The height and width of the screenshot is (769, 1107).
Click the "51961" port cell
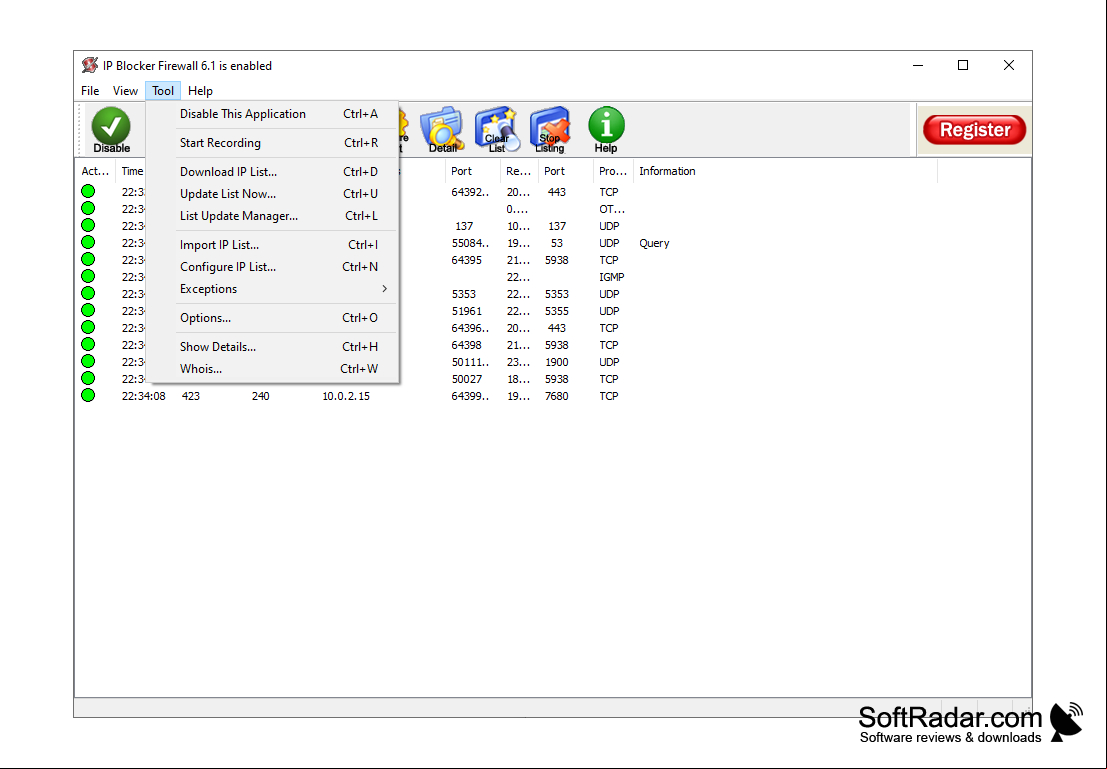[467, 311]
